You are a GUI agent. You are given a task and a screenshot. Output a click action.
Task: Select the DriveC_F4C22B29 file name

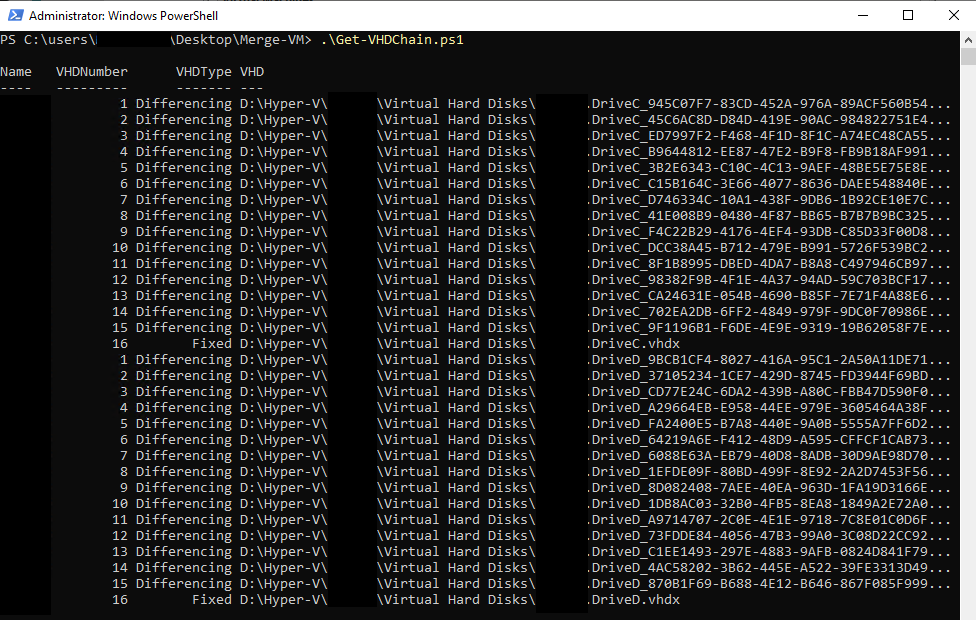pos(769,232)
